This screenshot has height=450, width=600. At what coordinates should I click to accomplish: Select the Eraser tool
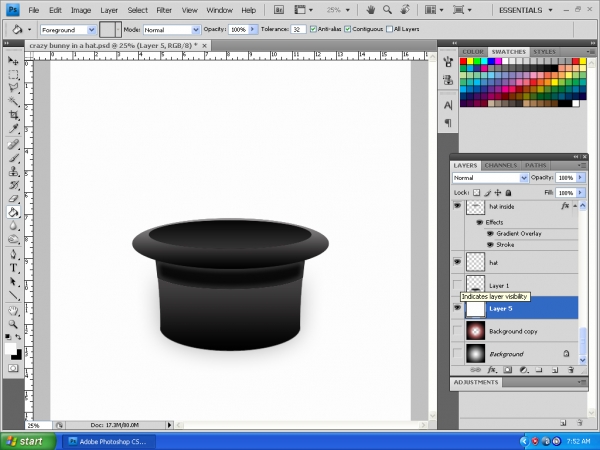coord(13,199)
